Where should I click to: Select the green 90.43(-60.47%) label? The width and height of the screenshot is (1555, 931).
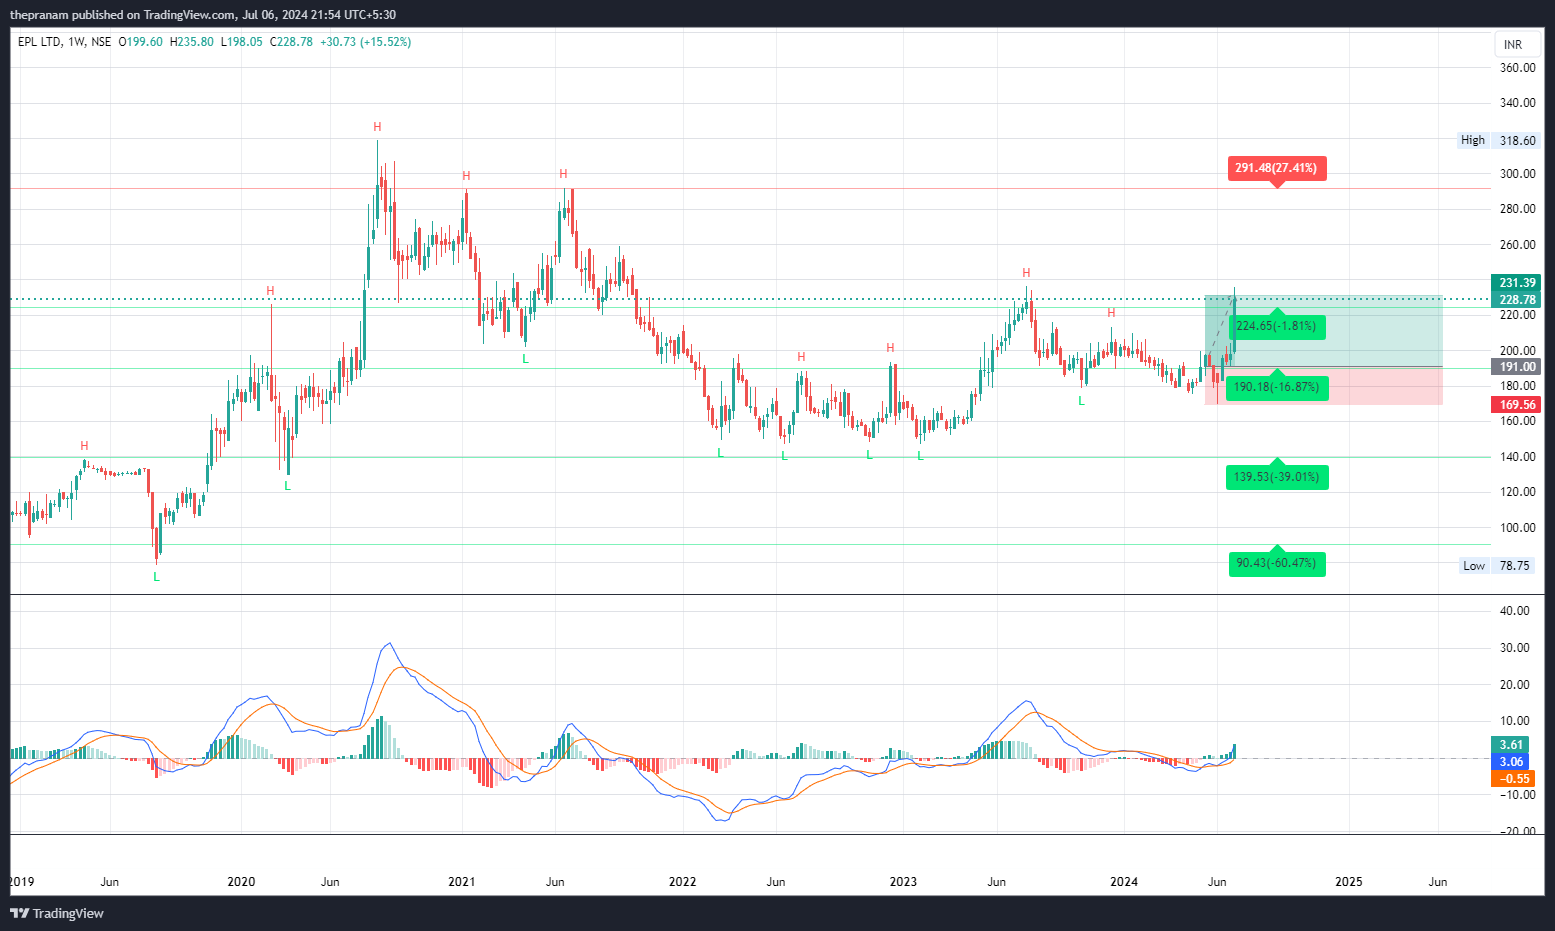click(x=1277, y=563)
